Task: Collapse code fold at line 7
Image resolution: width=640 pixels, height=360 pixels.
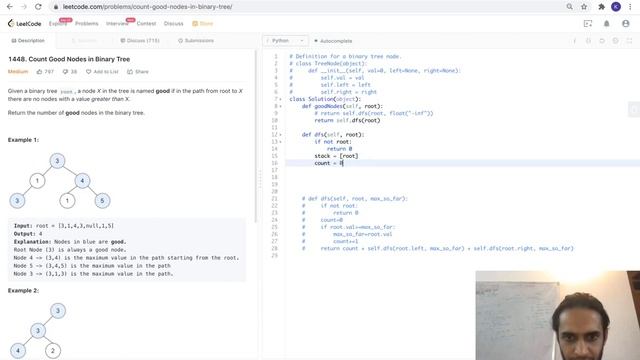Action: (x=280, y=99)
